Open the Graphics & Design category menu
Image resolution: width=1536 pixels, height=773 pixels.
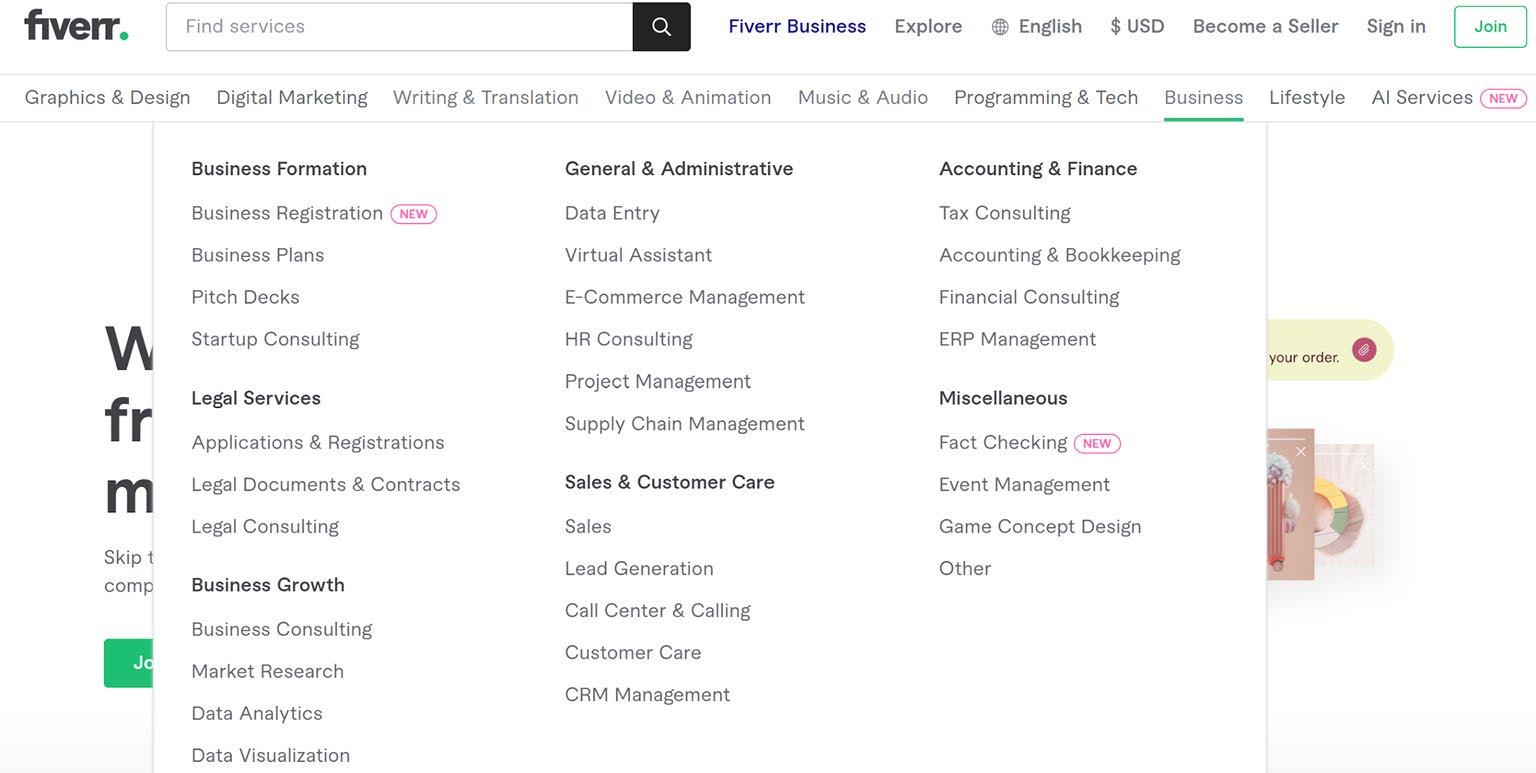coord(107,98)
